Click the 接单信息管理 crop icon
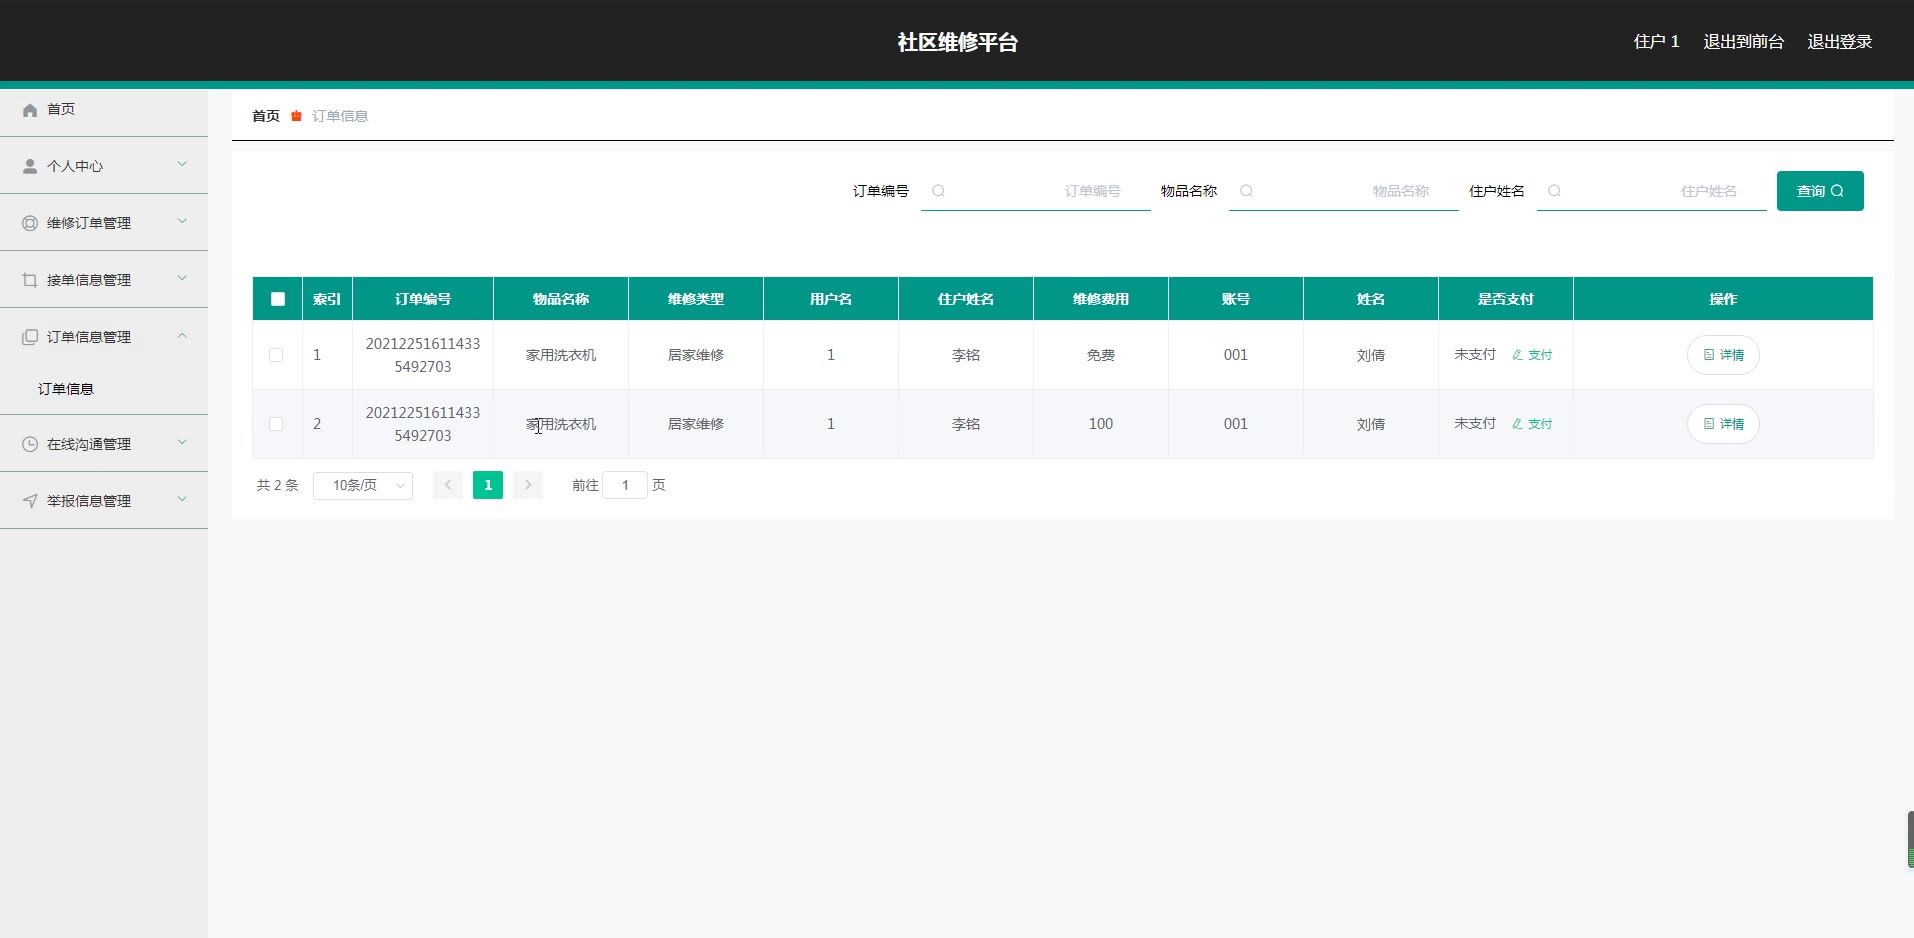1914x938 pixels. coord(30,281)
